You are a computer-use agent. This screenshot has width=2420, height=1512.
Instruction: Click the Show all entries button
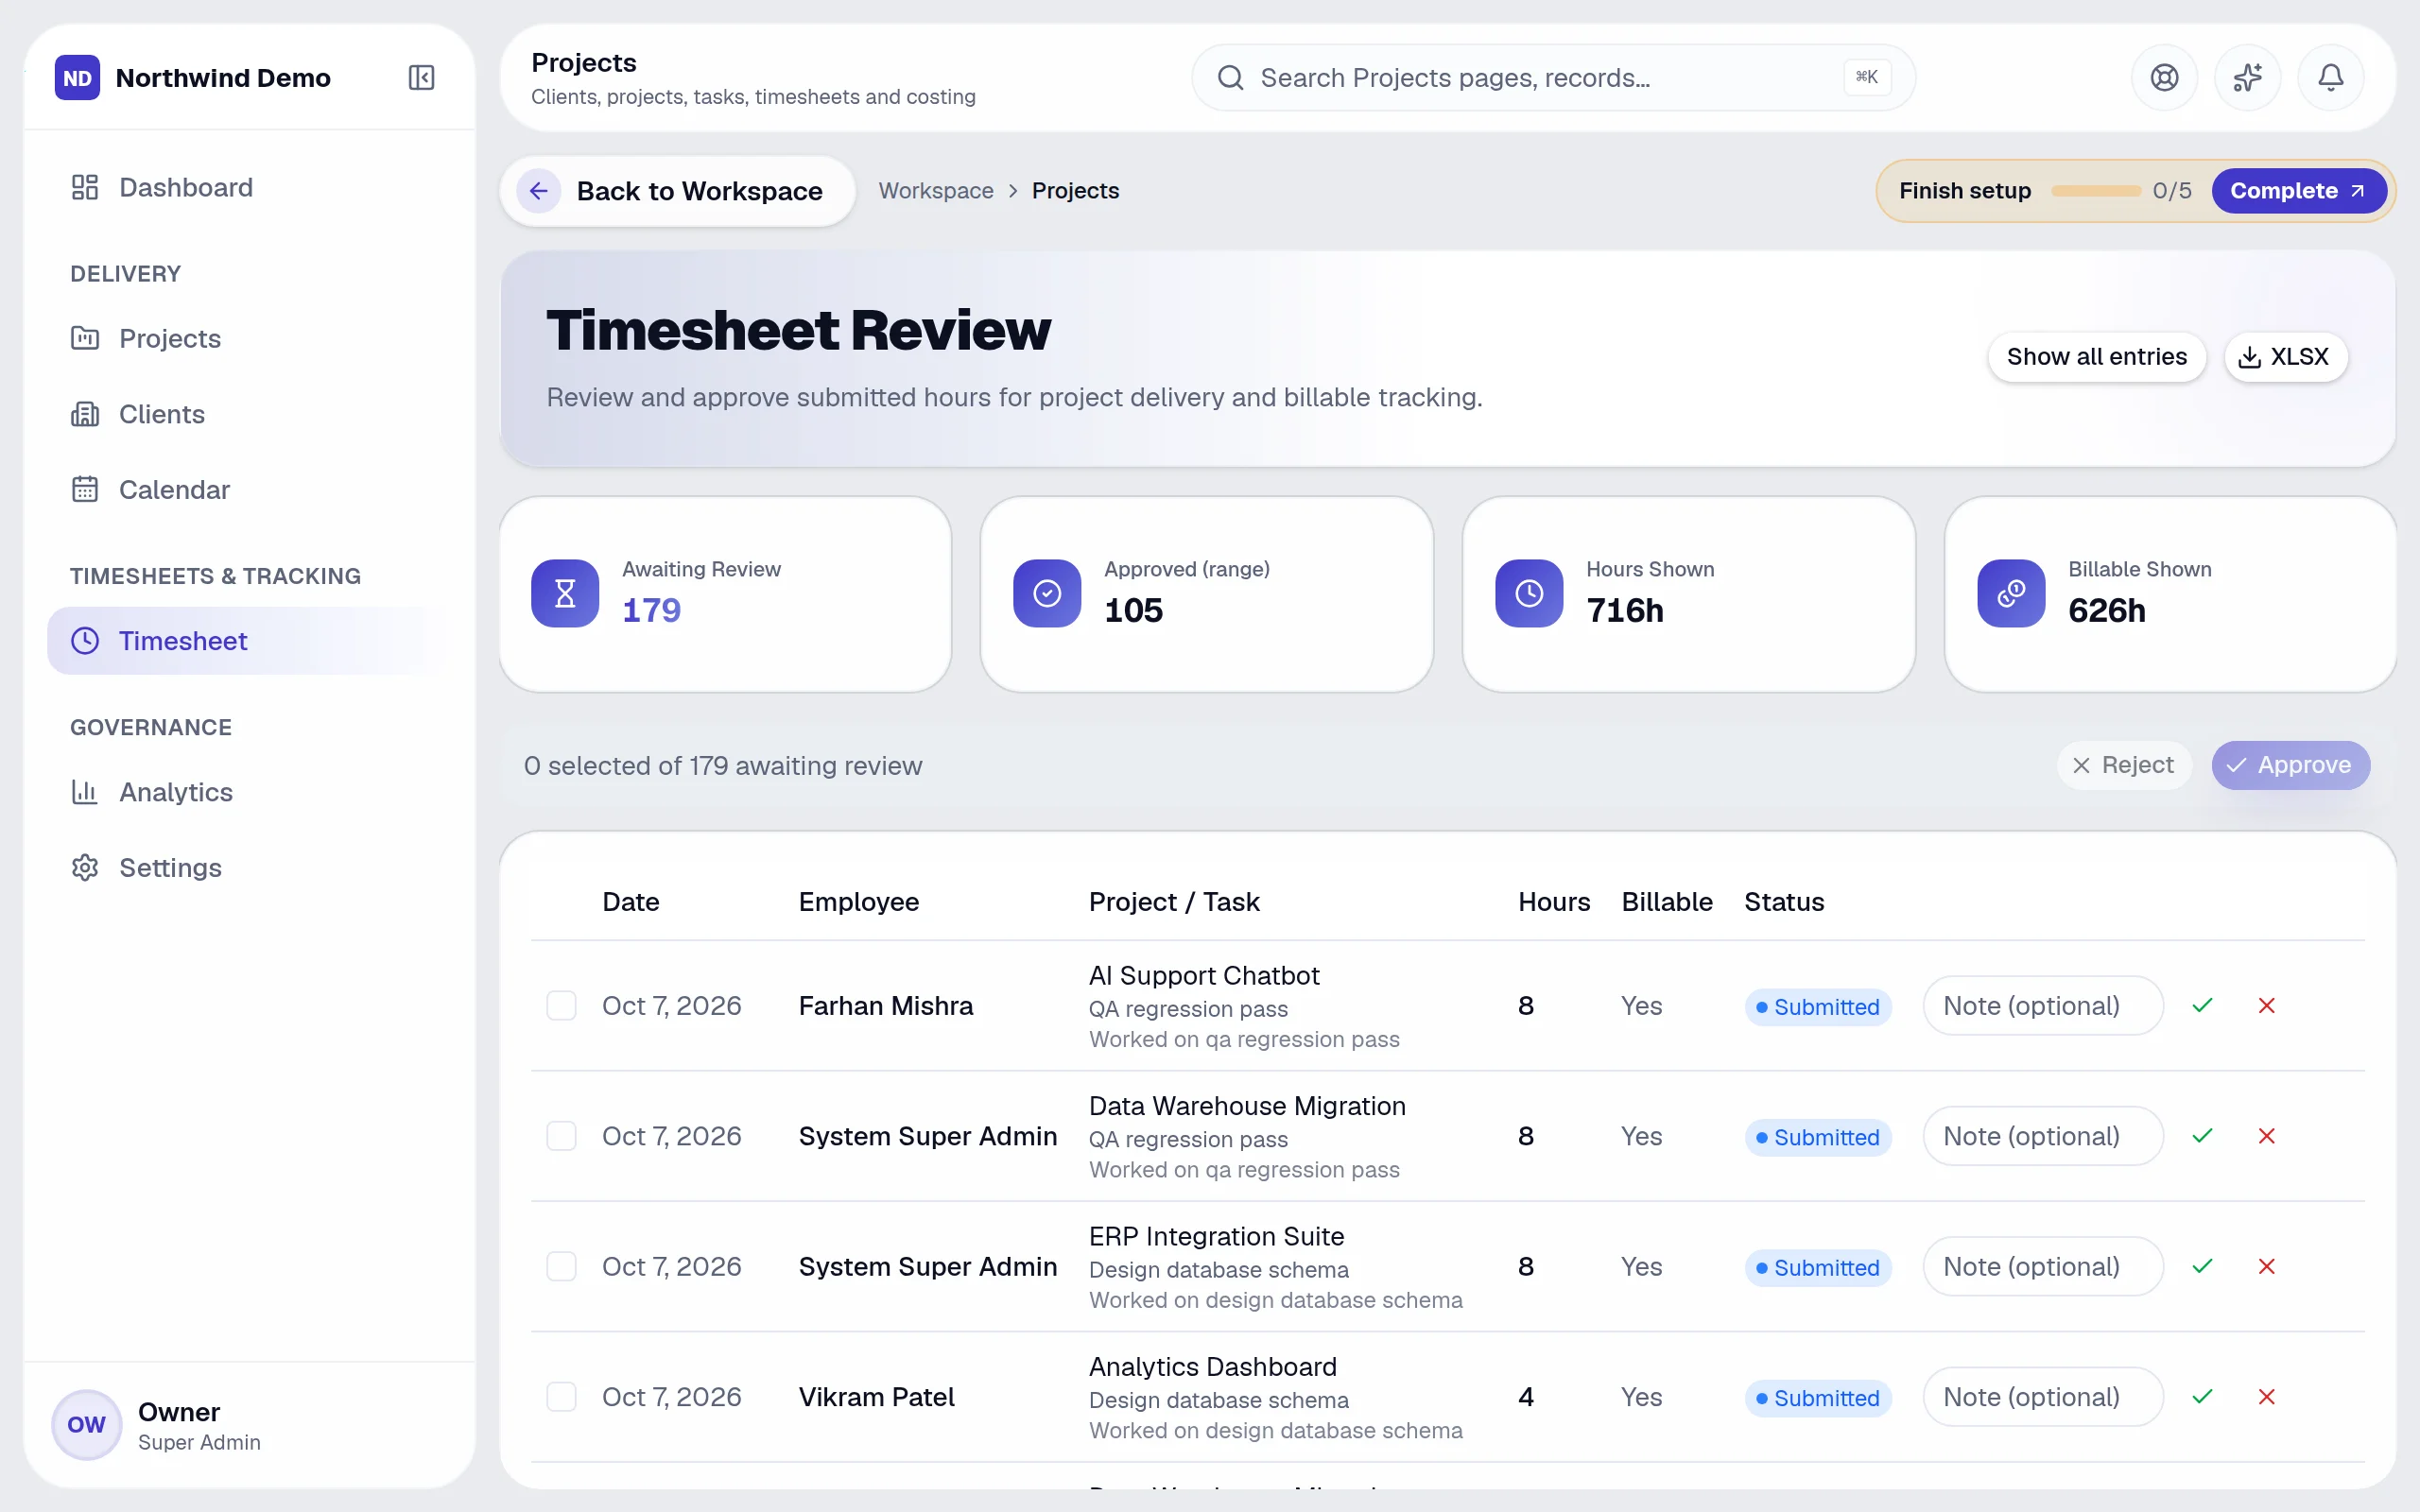[x=2096, y=357]
